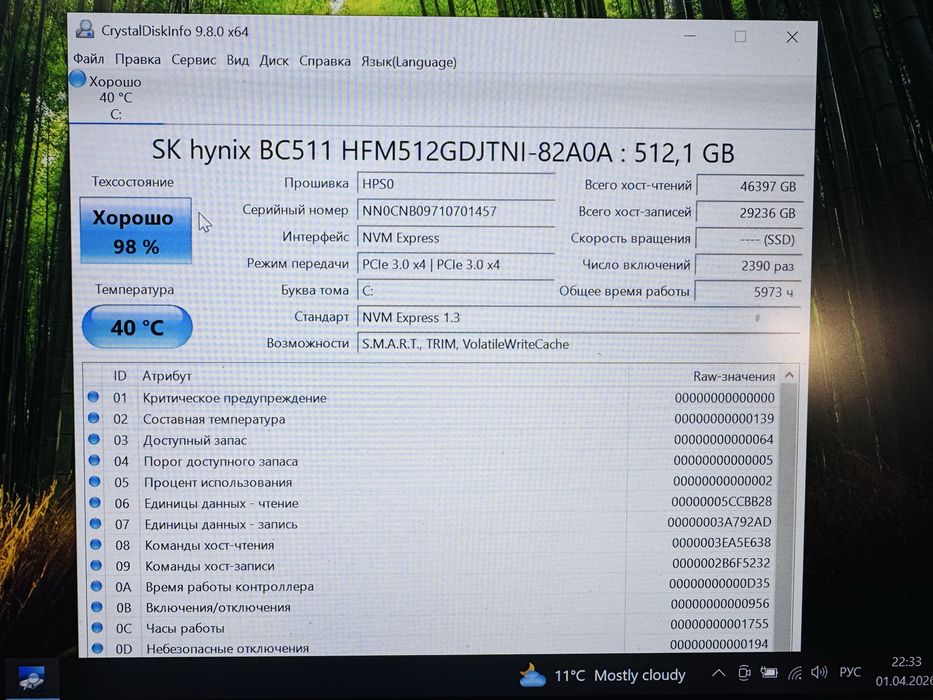Click the host writes value 29236 GB
933x700 pixels.
click(x=749, y=212)
